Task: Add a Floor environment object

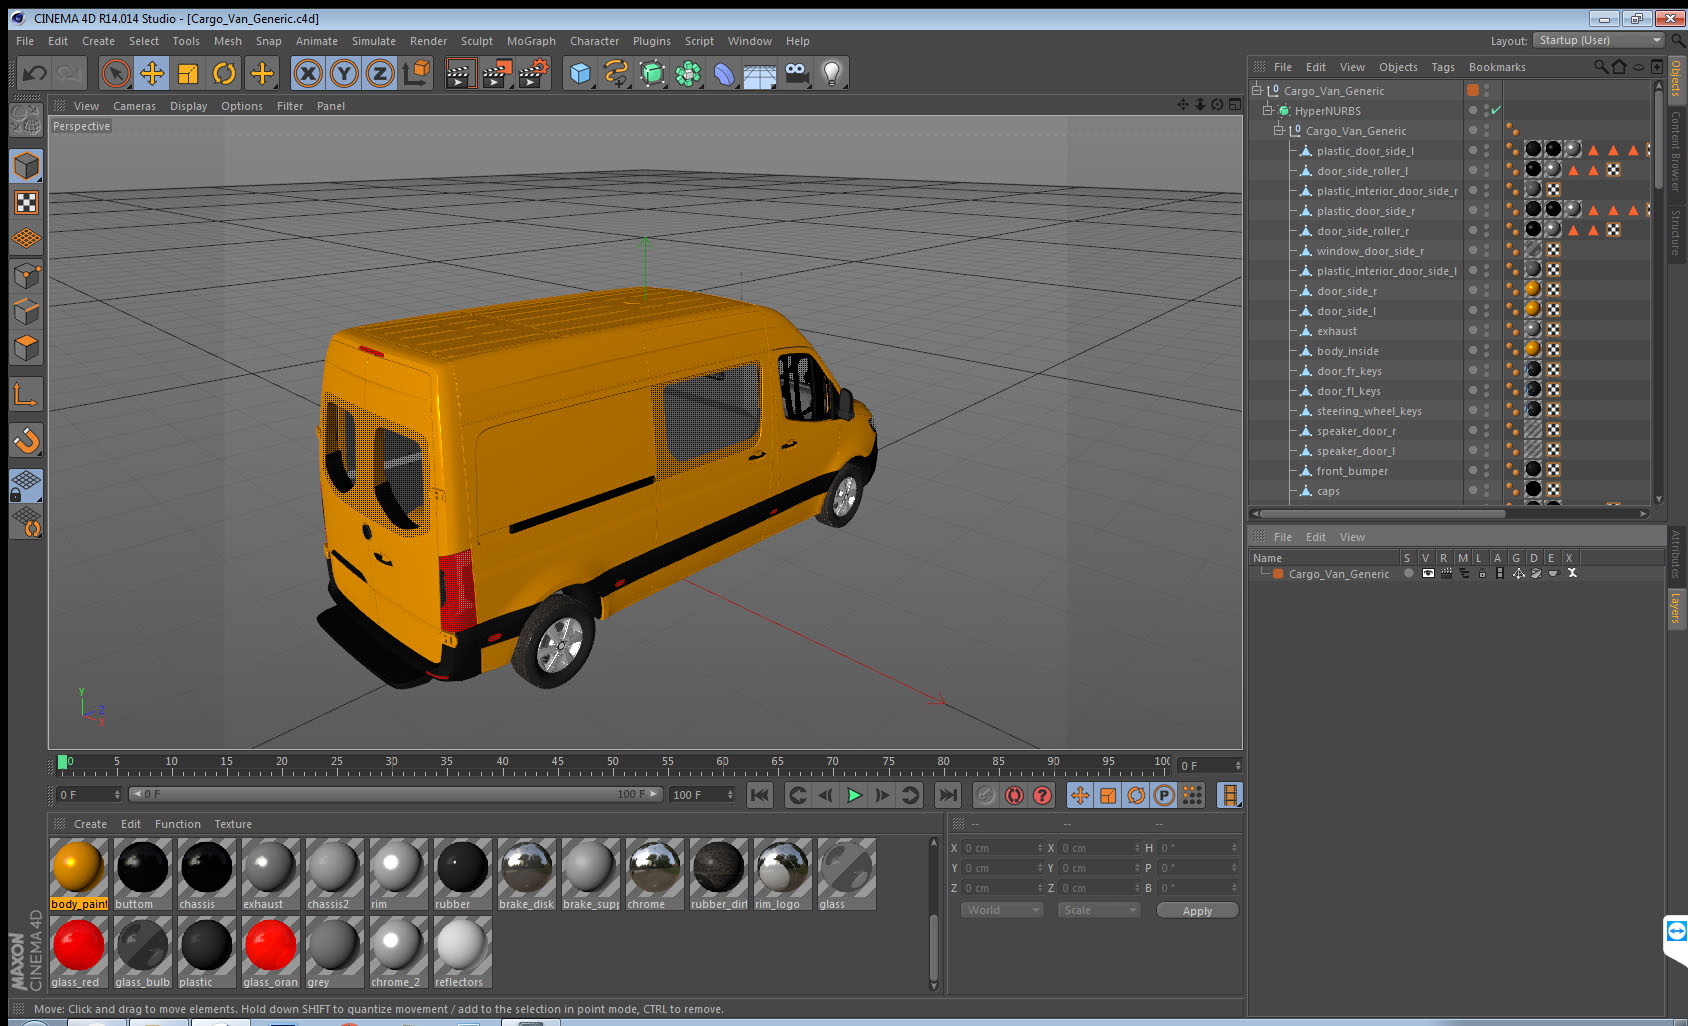Action: (760, 73)
